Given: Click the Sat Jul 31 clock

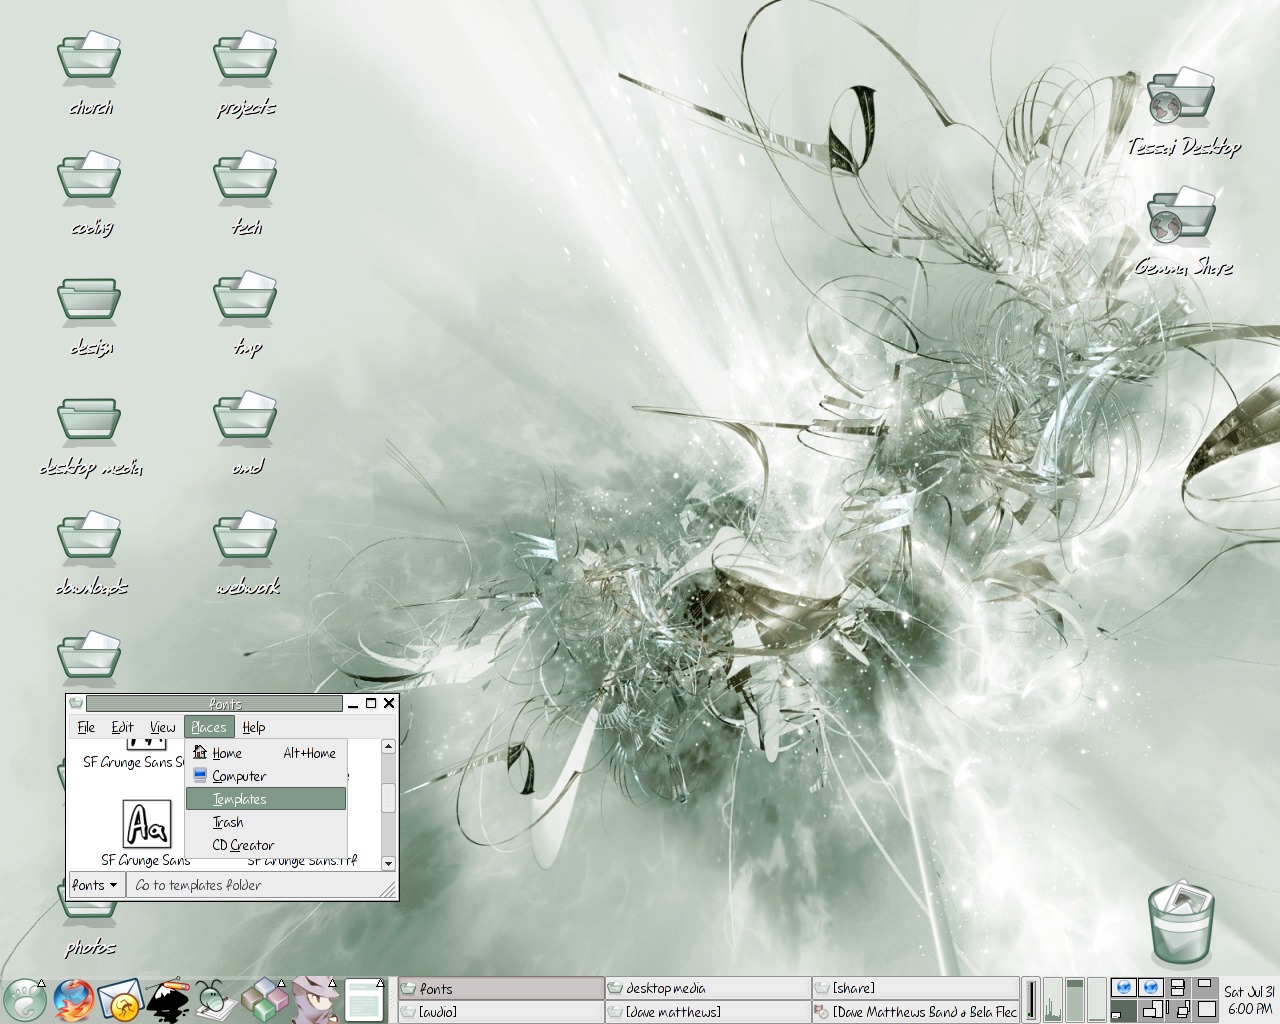Looking at the screenshot, I should click(1249, 1000).
